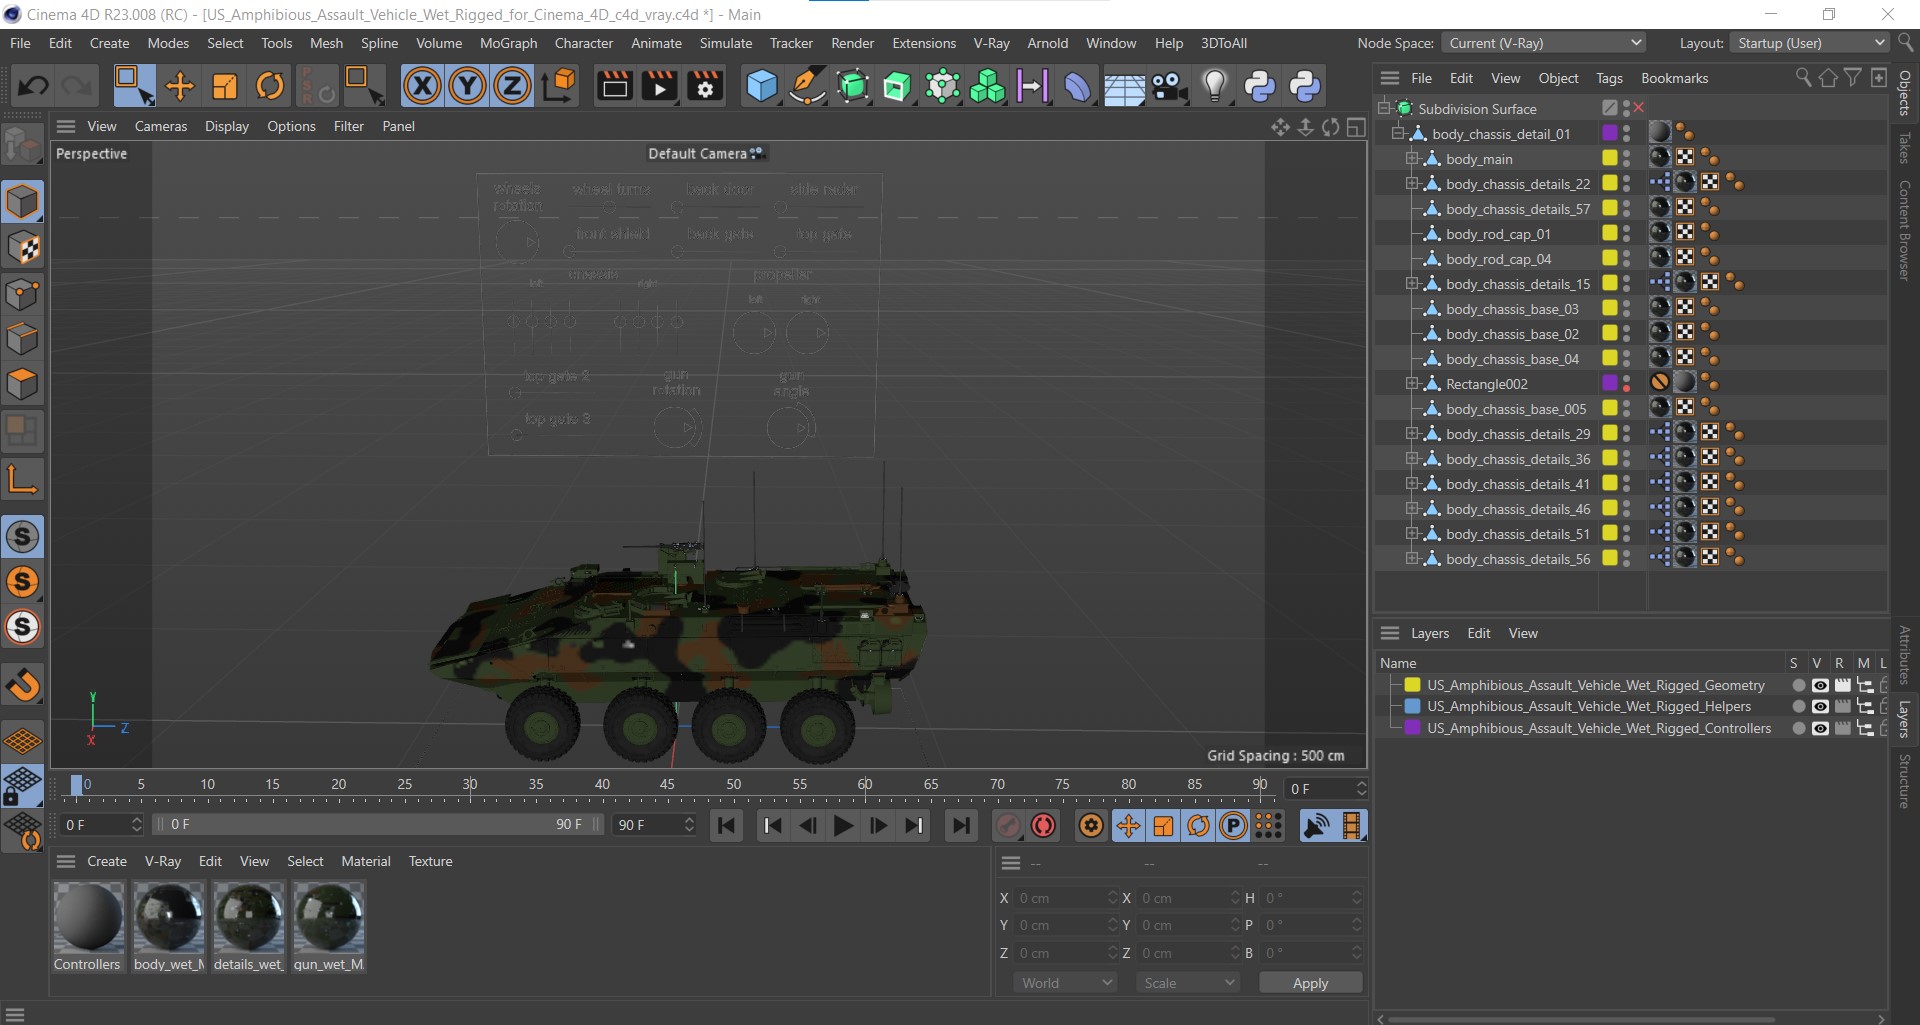Screen dimensions: 1920x1025
Task: Toggle Autokeying record button
Action: pos(1043,825)
